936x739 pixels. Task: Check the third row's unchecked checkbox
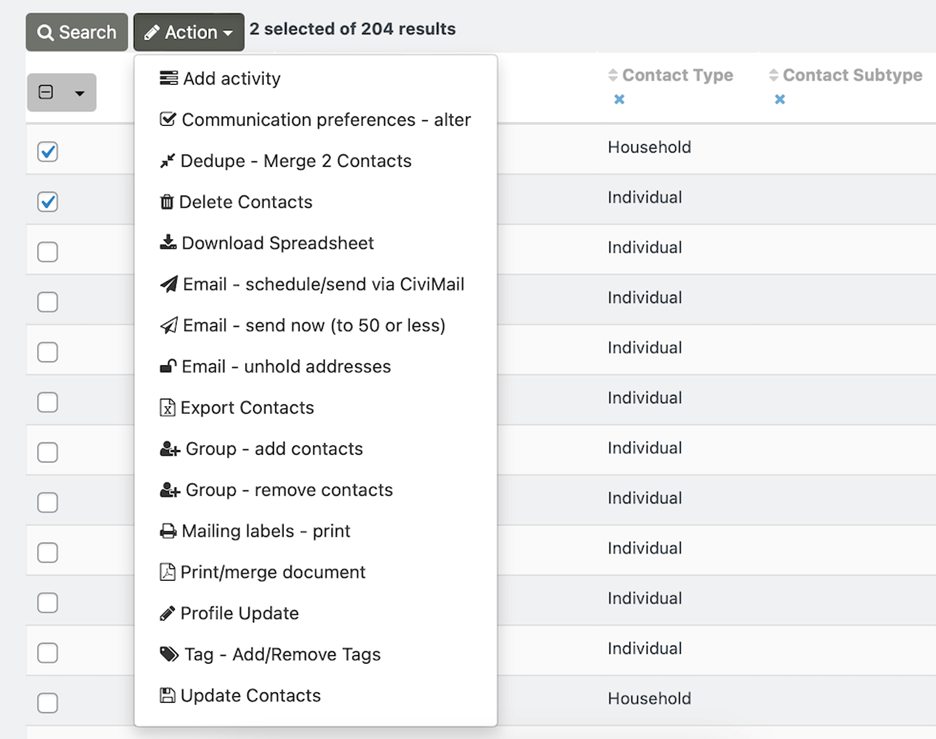tap(47, 252)
